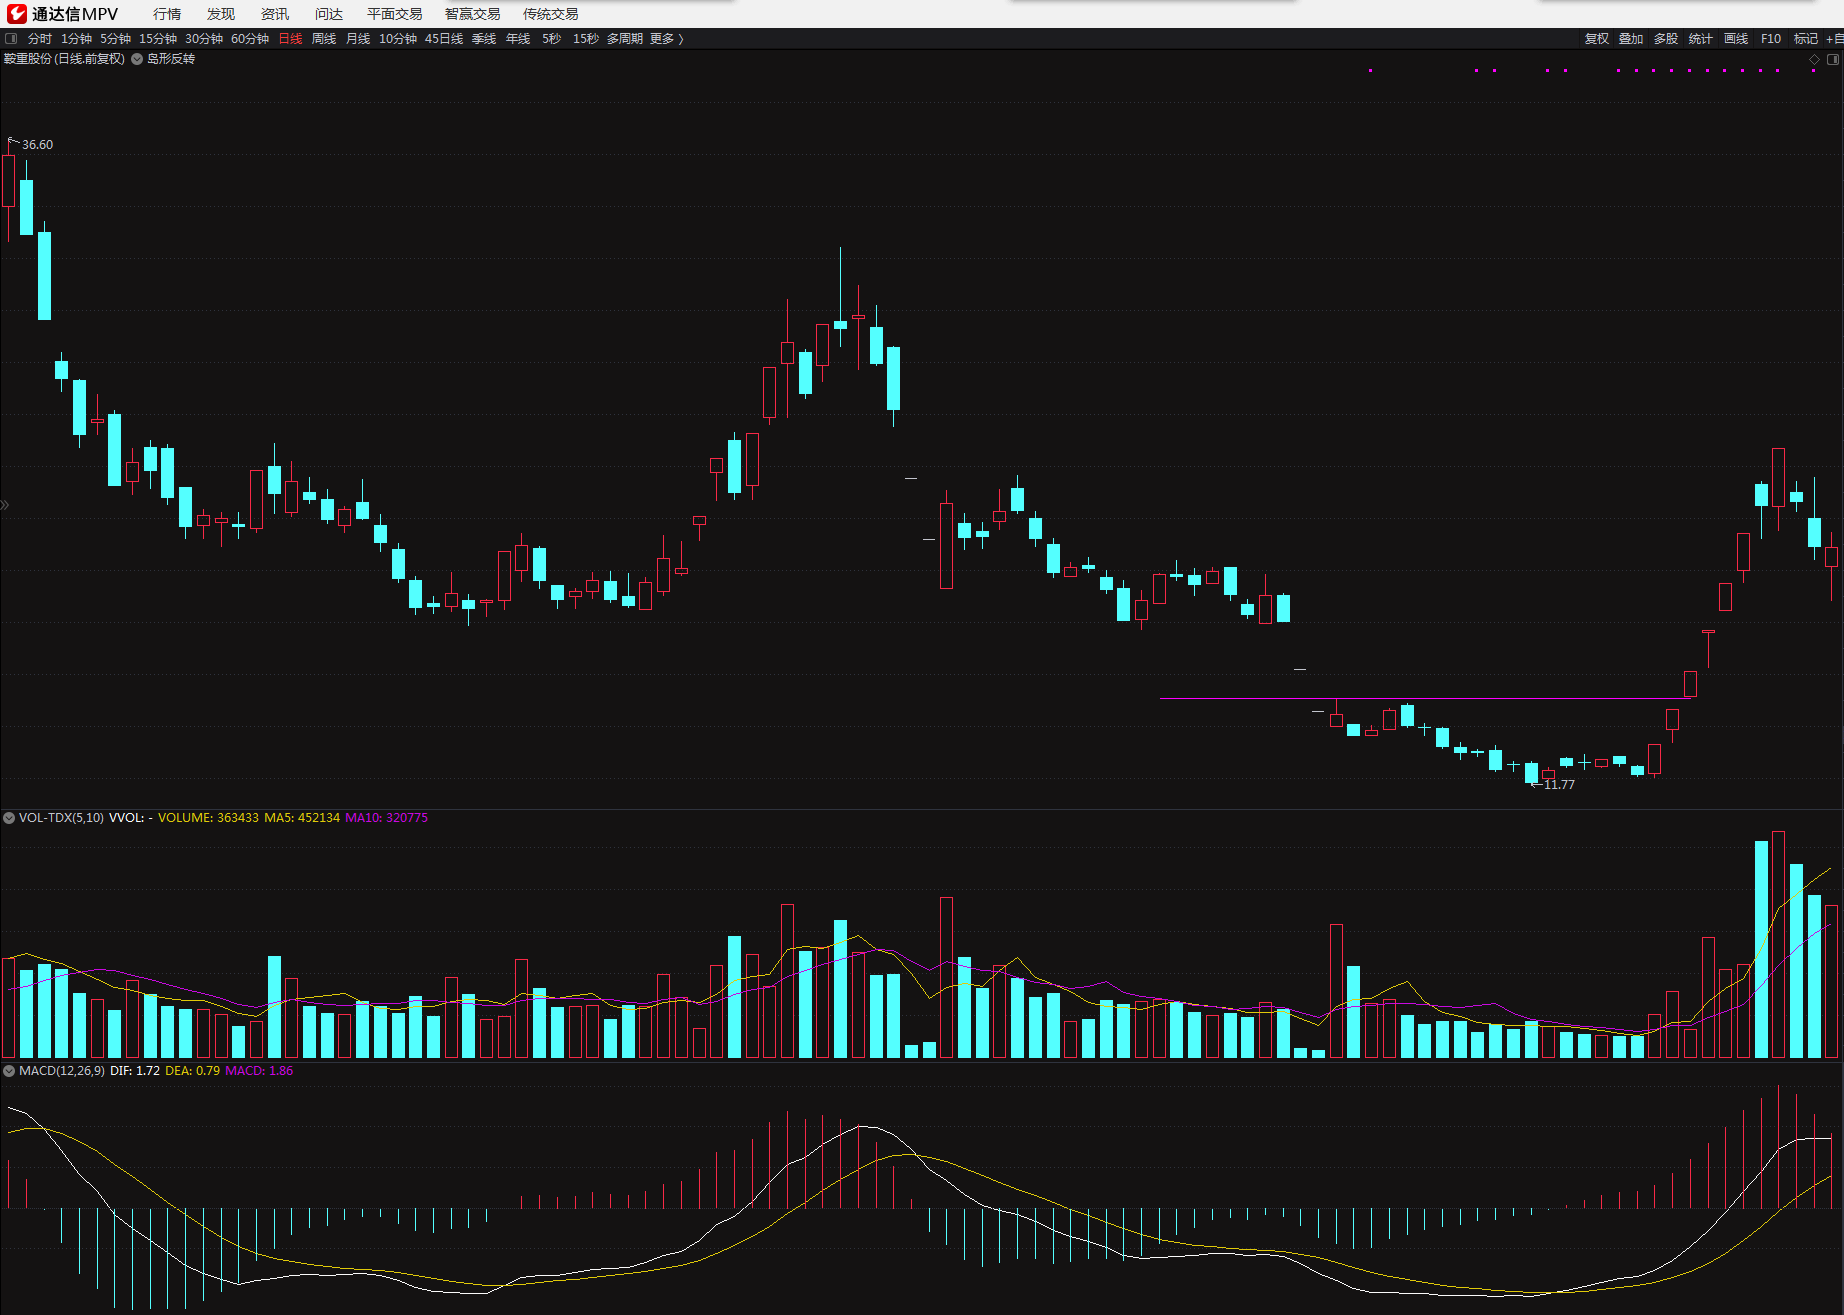The width and height of the screenshot is (1844, 1315).
Task: Select the 30分钟 period
Action: 204,39
